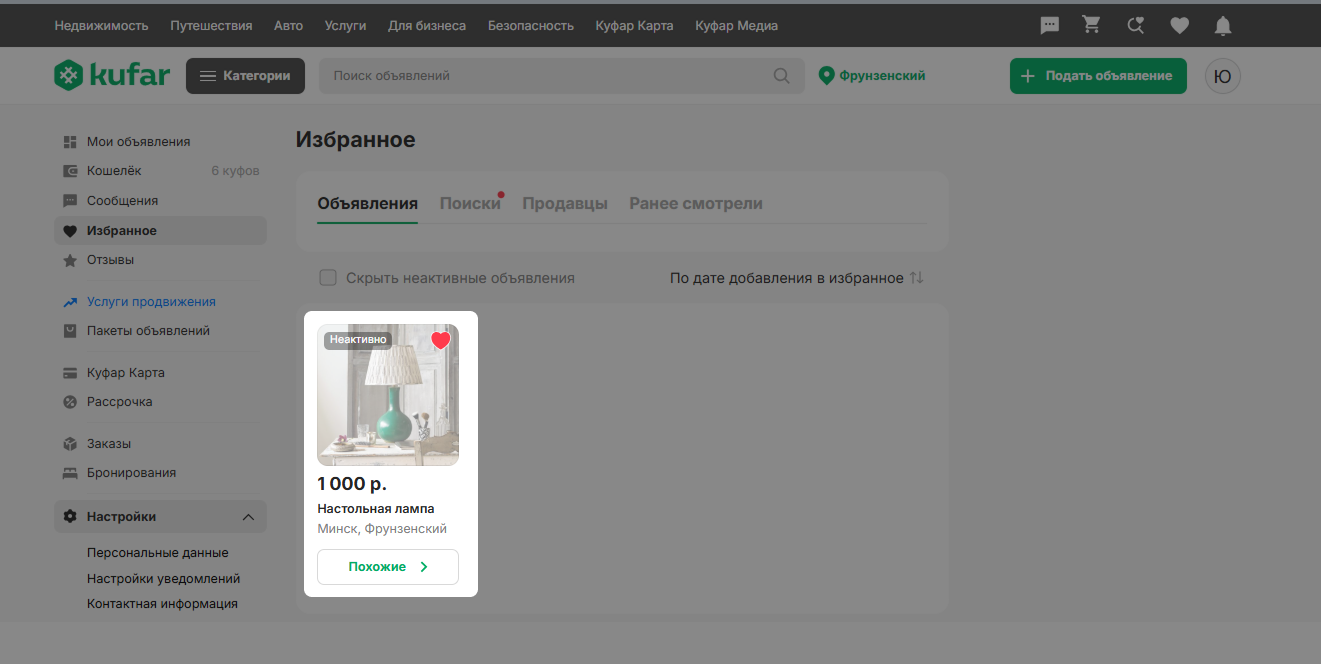This screenshot has height=664, width=1321.
Task: Click the search magnifier icon
Action: [x=782, y=76]
